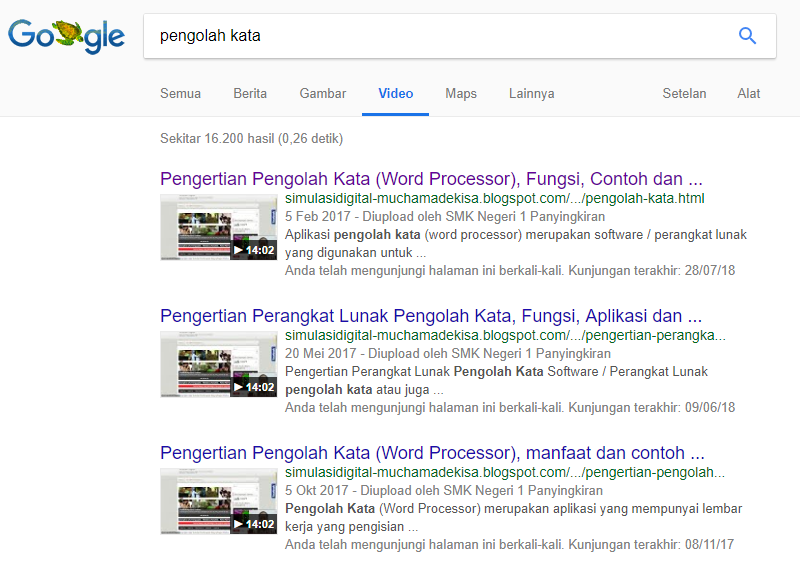Image resolution: width=800 pixels, height=568 pixels.
Task: Click the pengertian-pengolah... green URL
Action: (x=505, y=473)
